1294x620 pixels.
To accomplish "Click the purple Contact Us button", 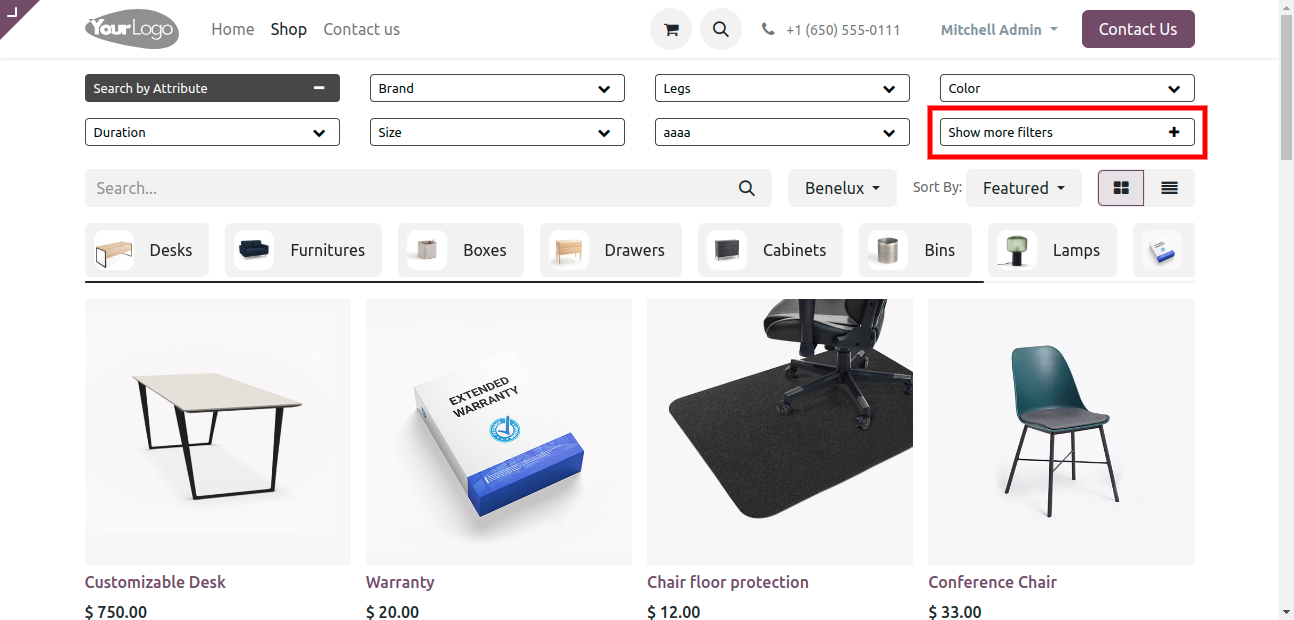I will [1138, 29].
